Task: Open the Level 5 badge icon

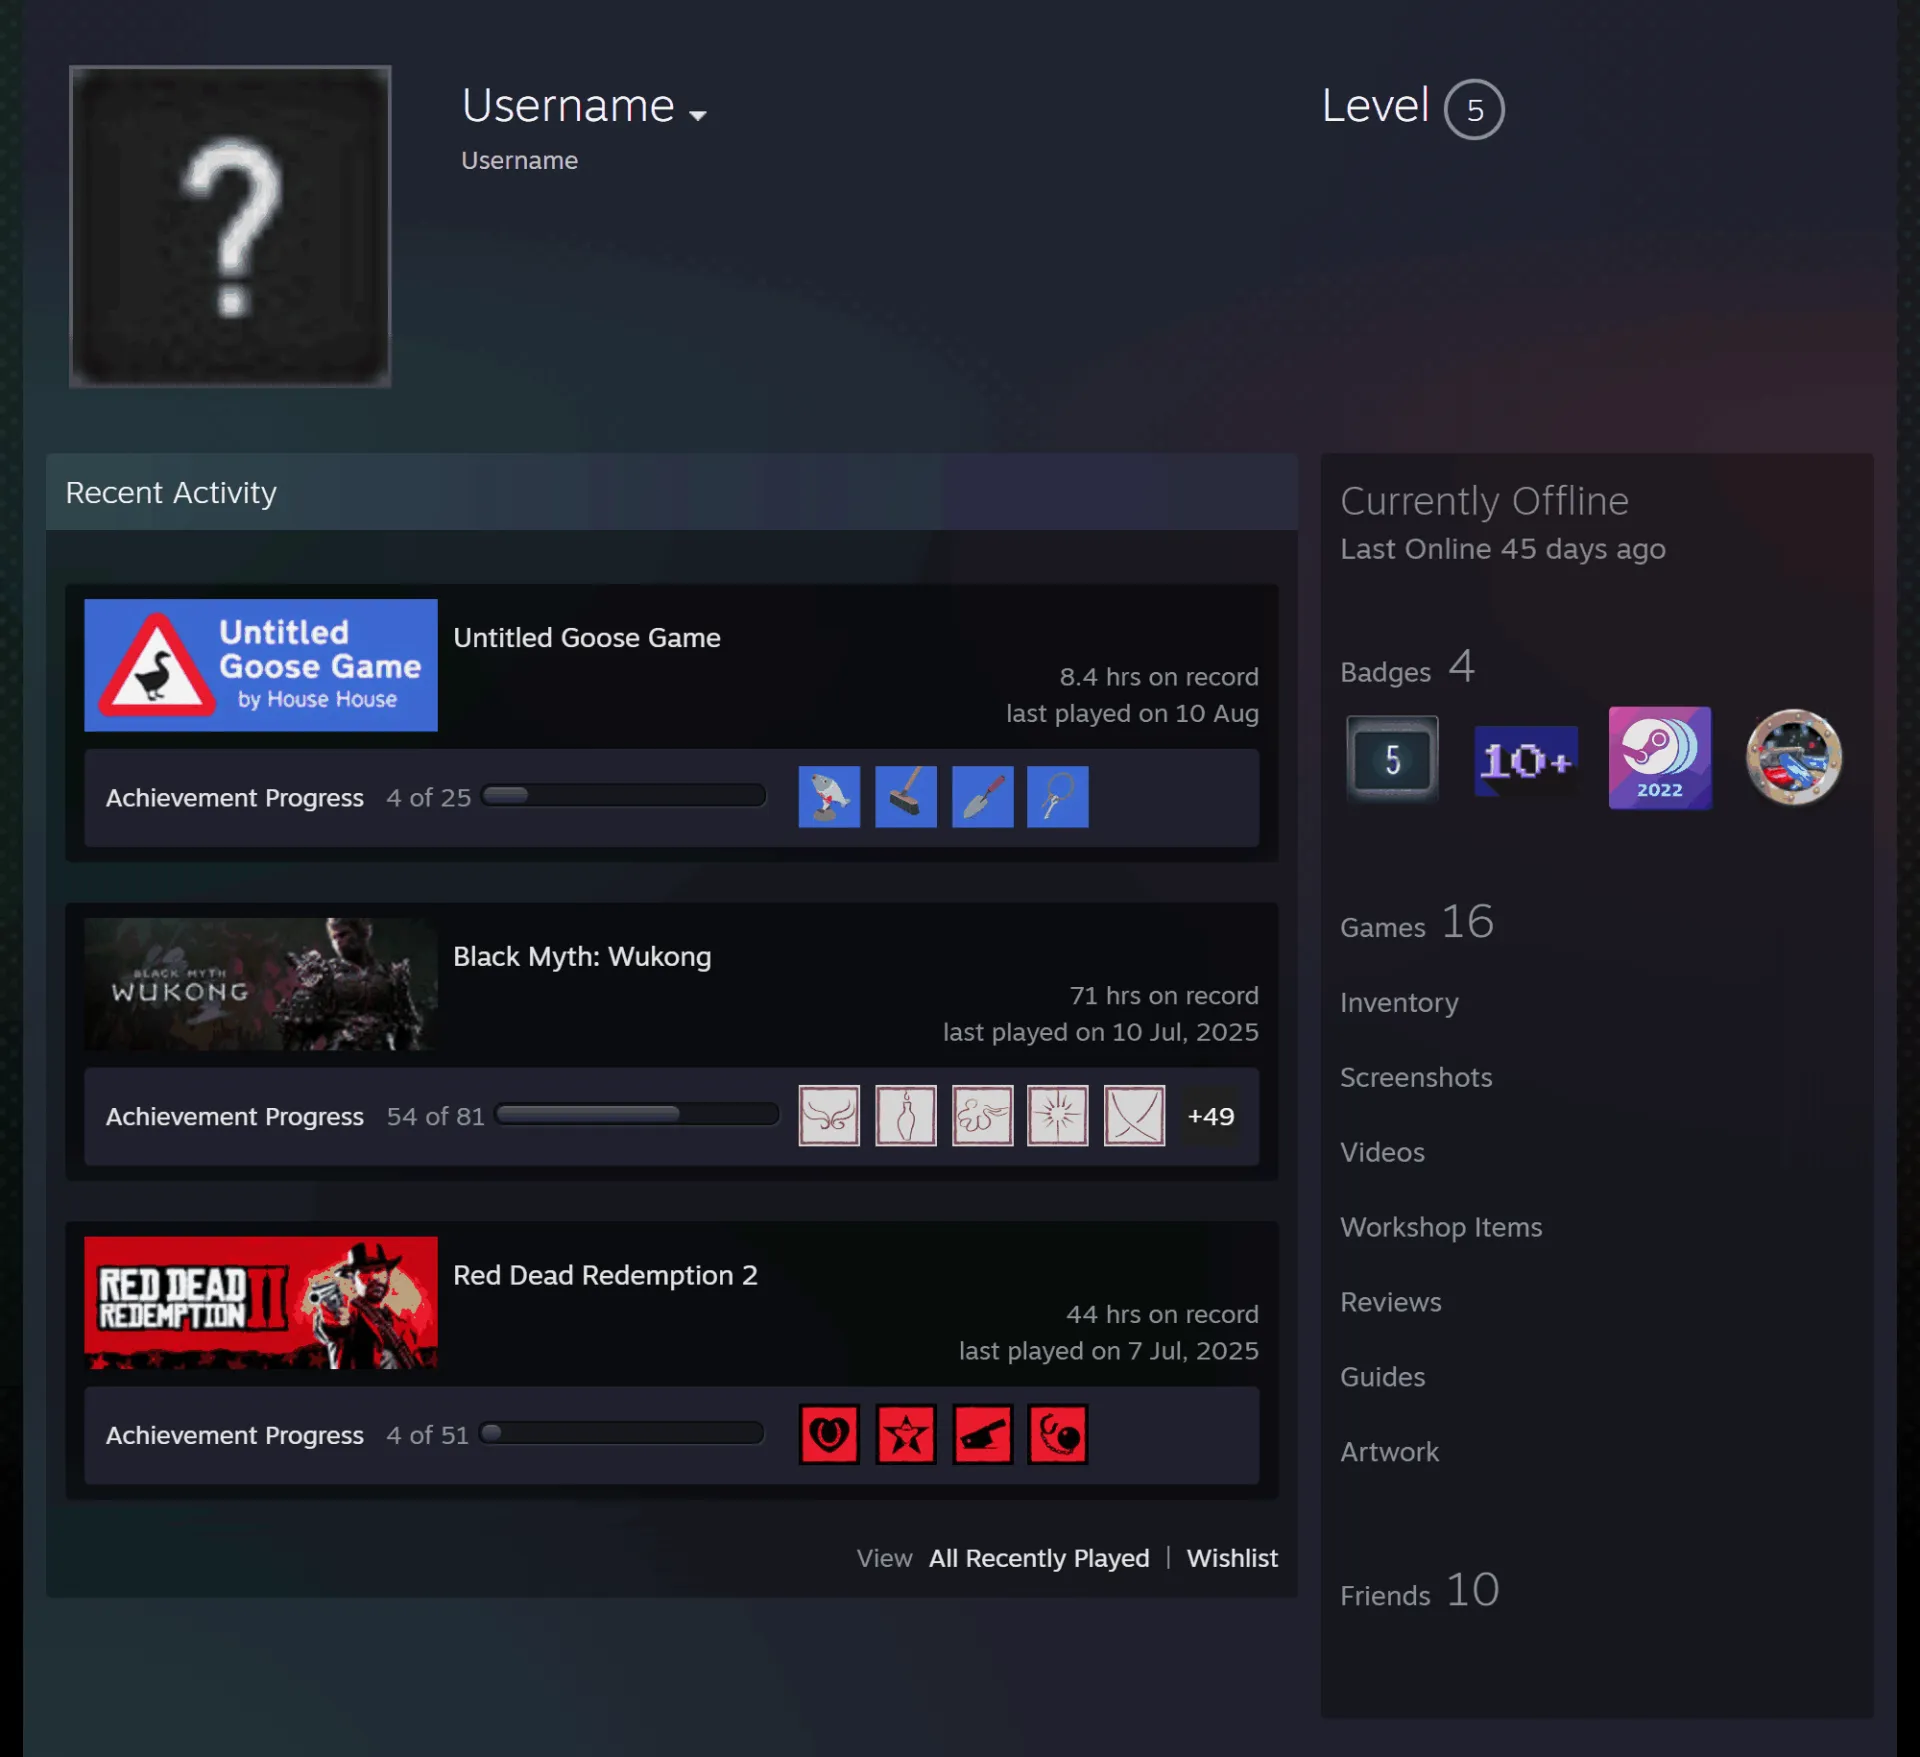Action: coord(1392,759)
